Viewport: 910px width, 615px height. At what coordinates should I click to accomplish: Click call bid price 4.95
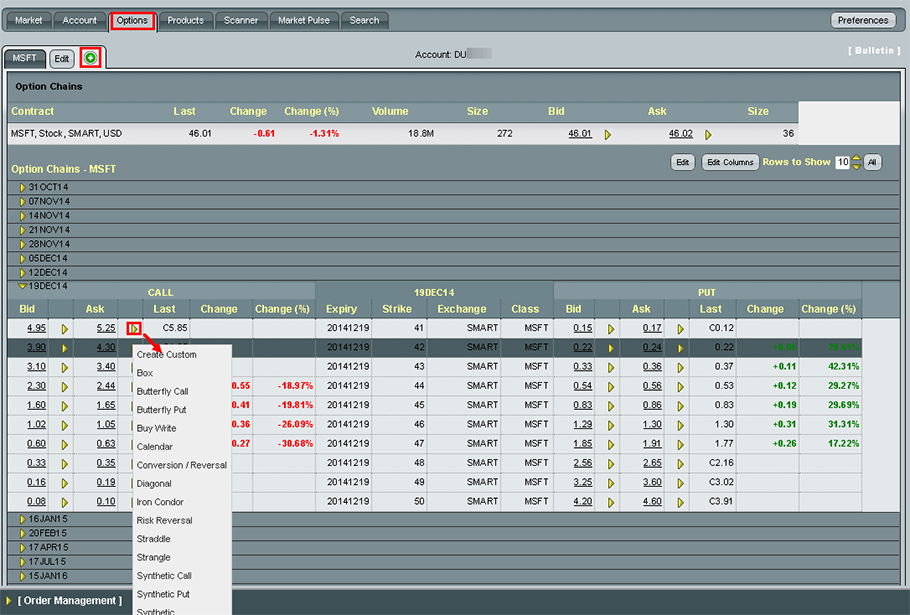coord(36,328)
